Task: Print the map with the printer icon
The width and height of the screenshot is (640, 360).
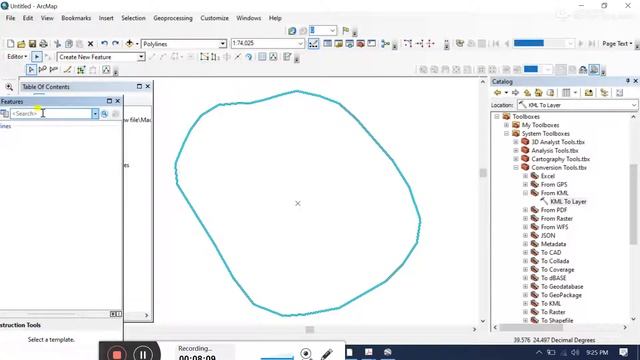Action: pyautogui.click(x=43, y=44)
